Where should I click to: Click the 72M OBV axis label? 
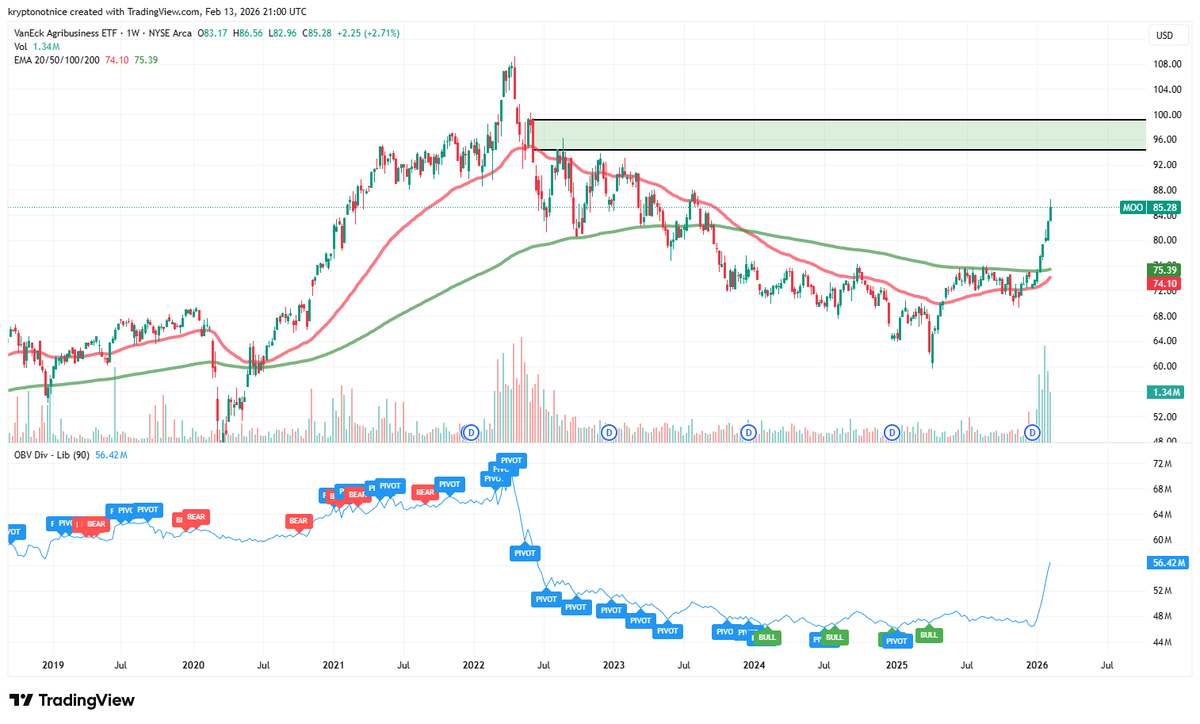(1161, 465)
